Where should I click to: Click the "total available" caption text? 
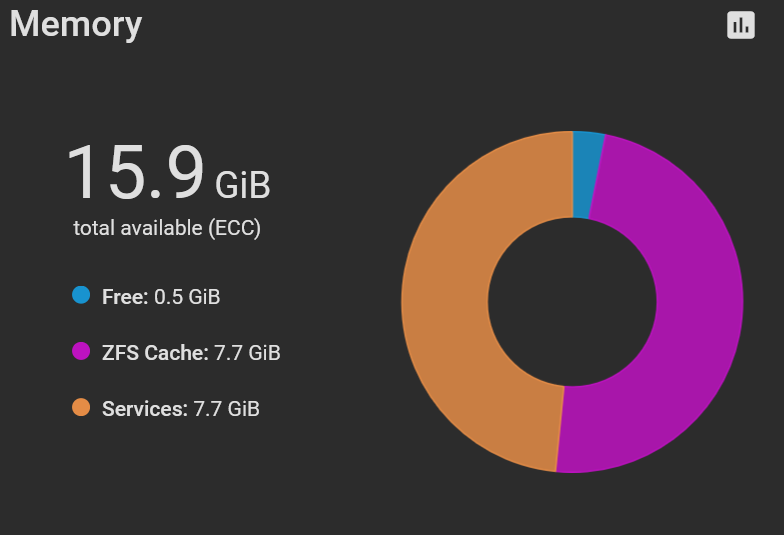138,228
